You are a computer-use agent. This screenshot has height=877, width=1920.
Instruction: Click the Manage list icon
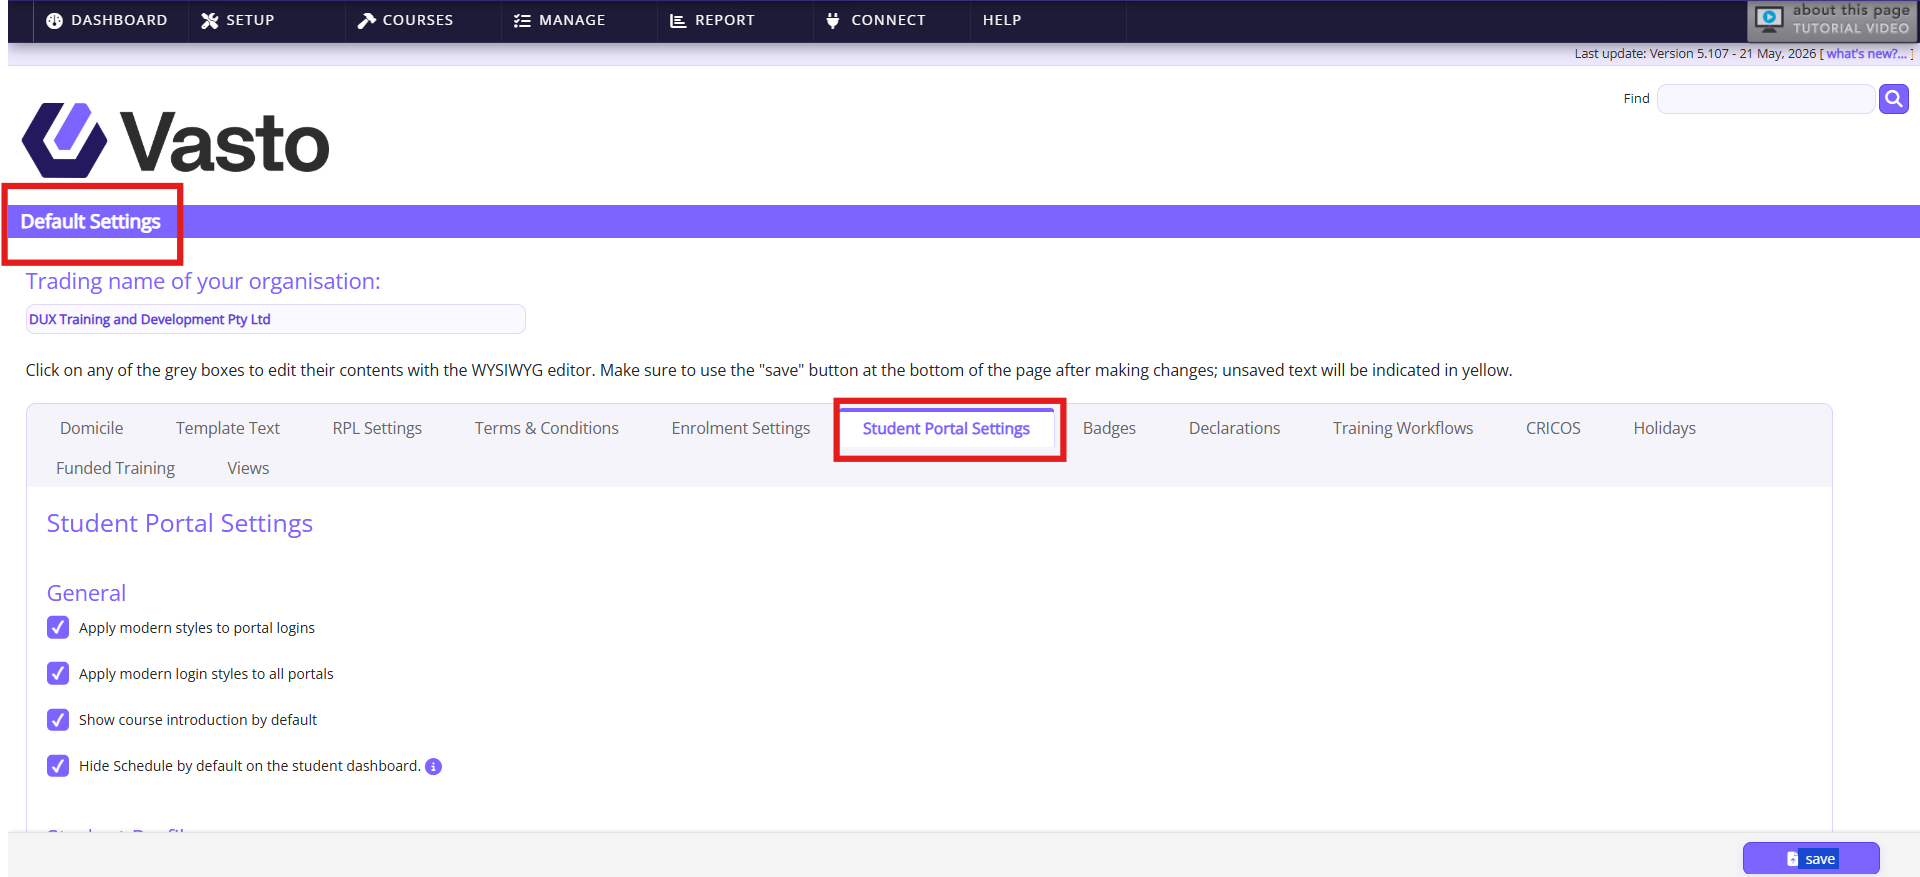[x=522, y=20]
